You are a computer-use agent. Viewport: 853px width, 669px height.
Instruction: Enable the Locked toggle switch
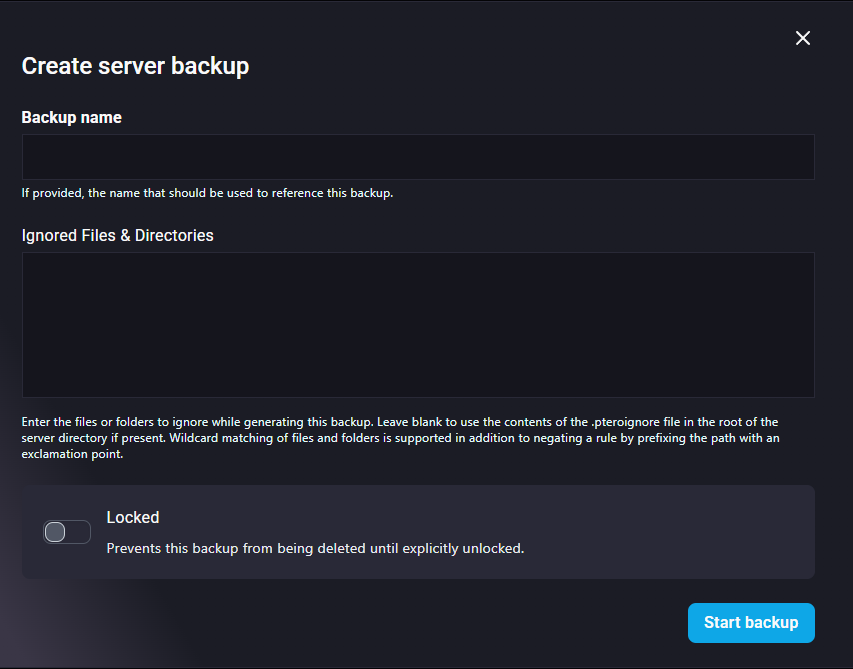(67, 532)
